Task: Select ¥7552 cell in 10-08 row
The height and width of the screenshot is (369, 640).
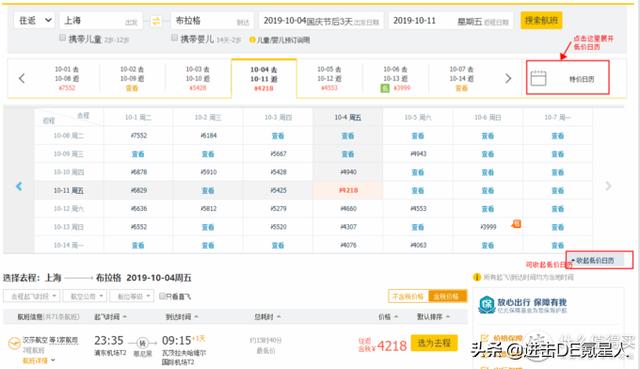Action: 139,136
